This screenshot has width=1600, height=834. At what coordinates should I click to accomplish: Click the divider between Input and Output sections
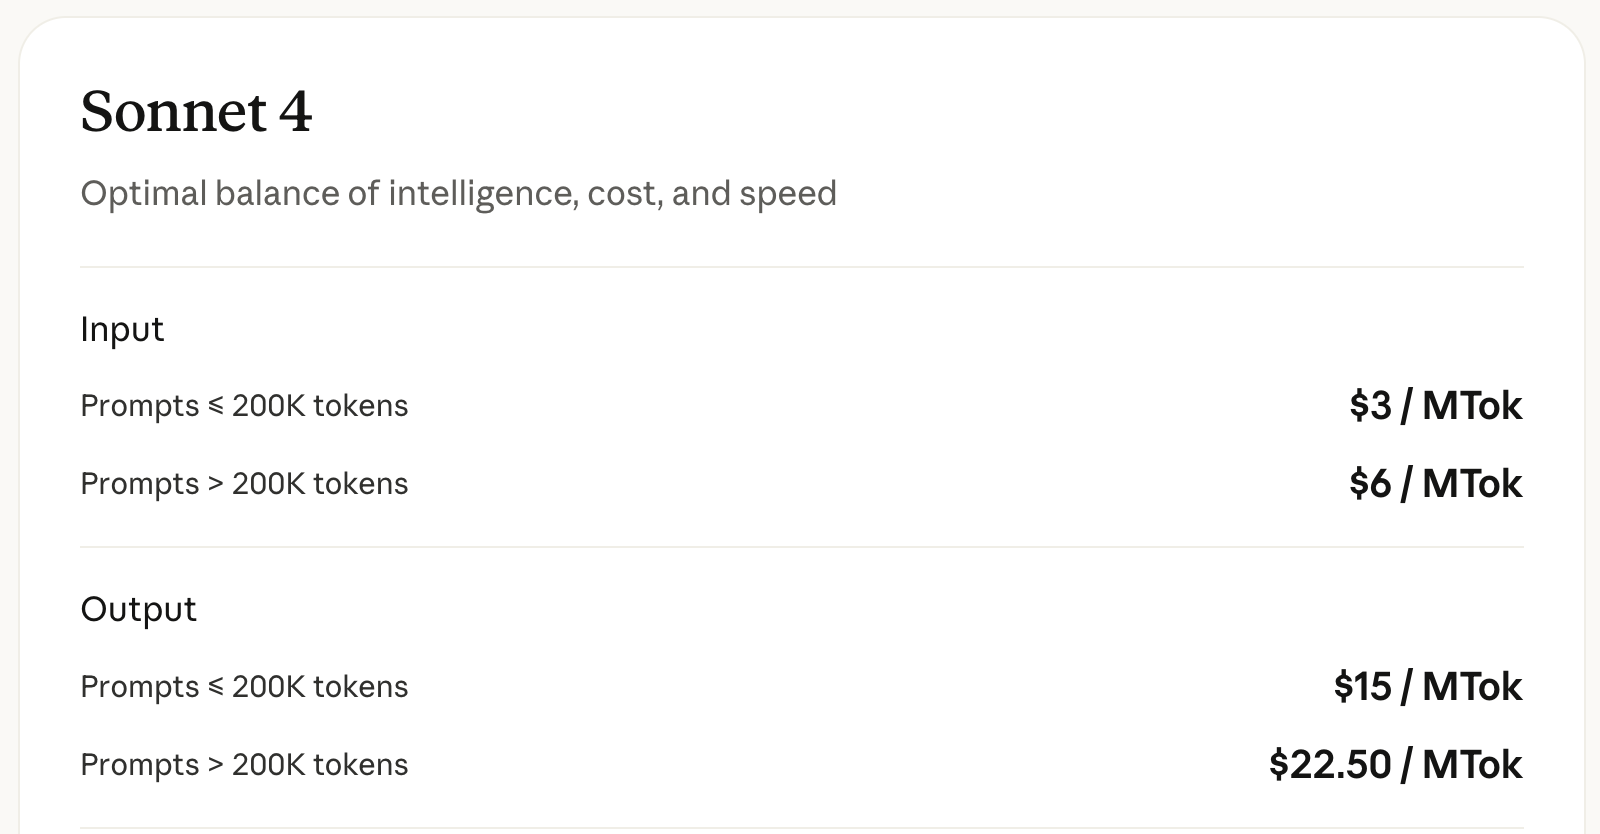800,547
